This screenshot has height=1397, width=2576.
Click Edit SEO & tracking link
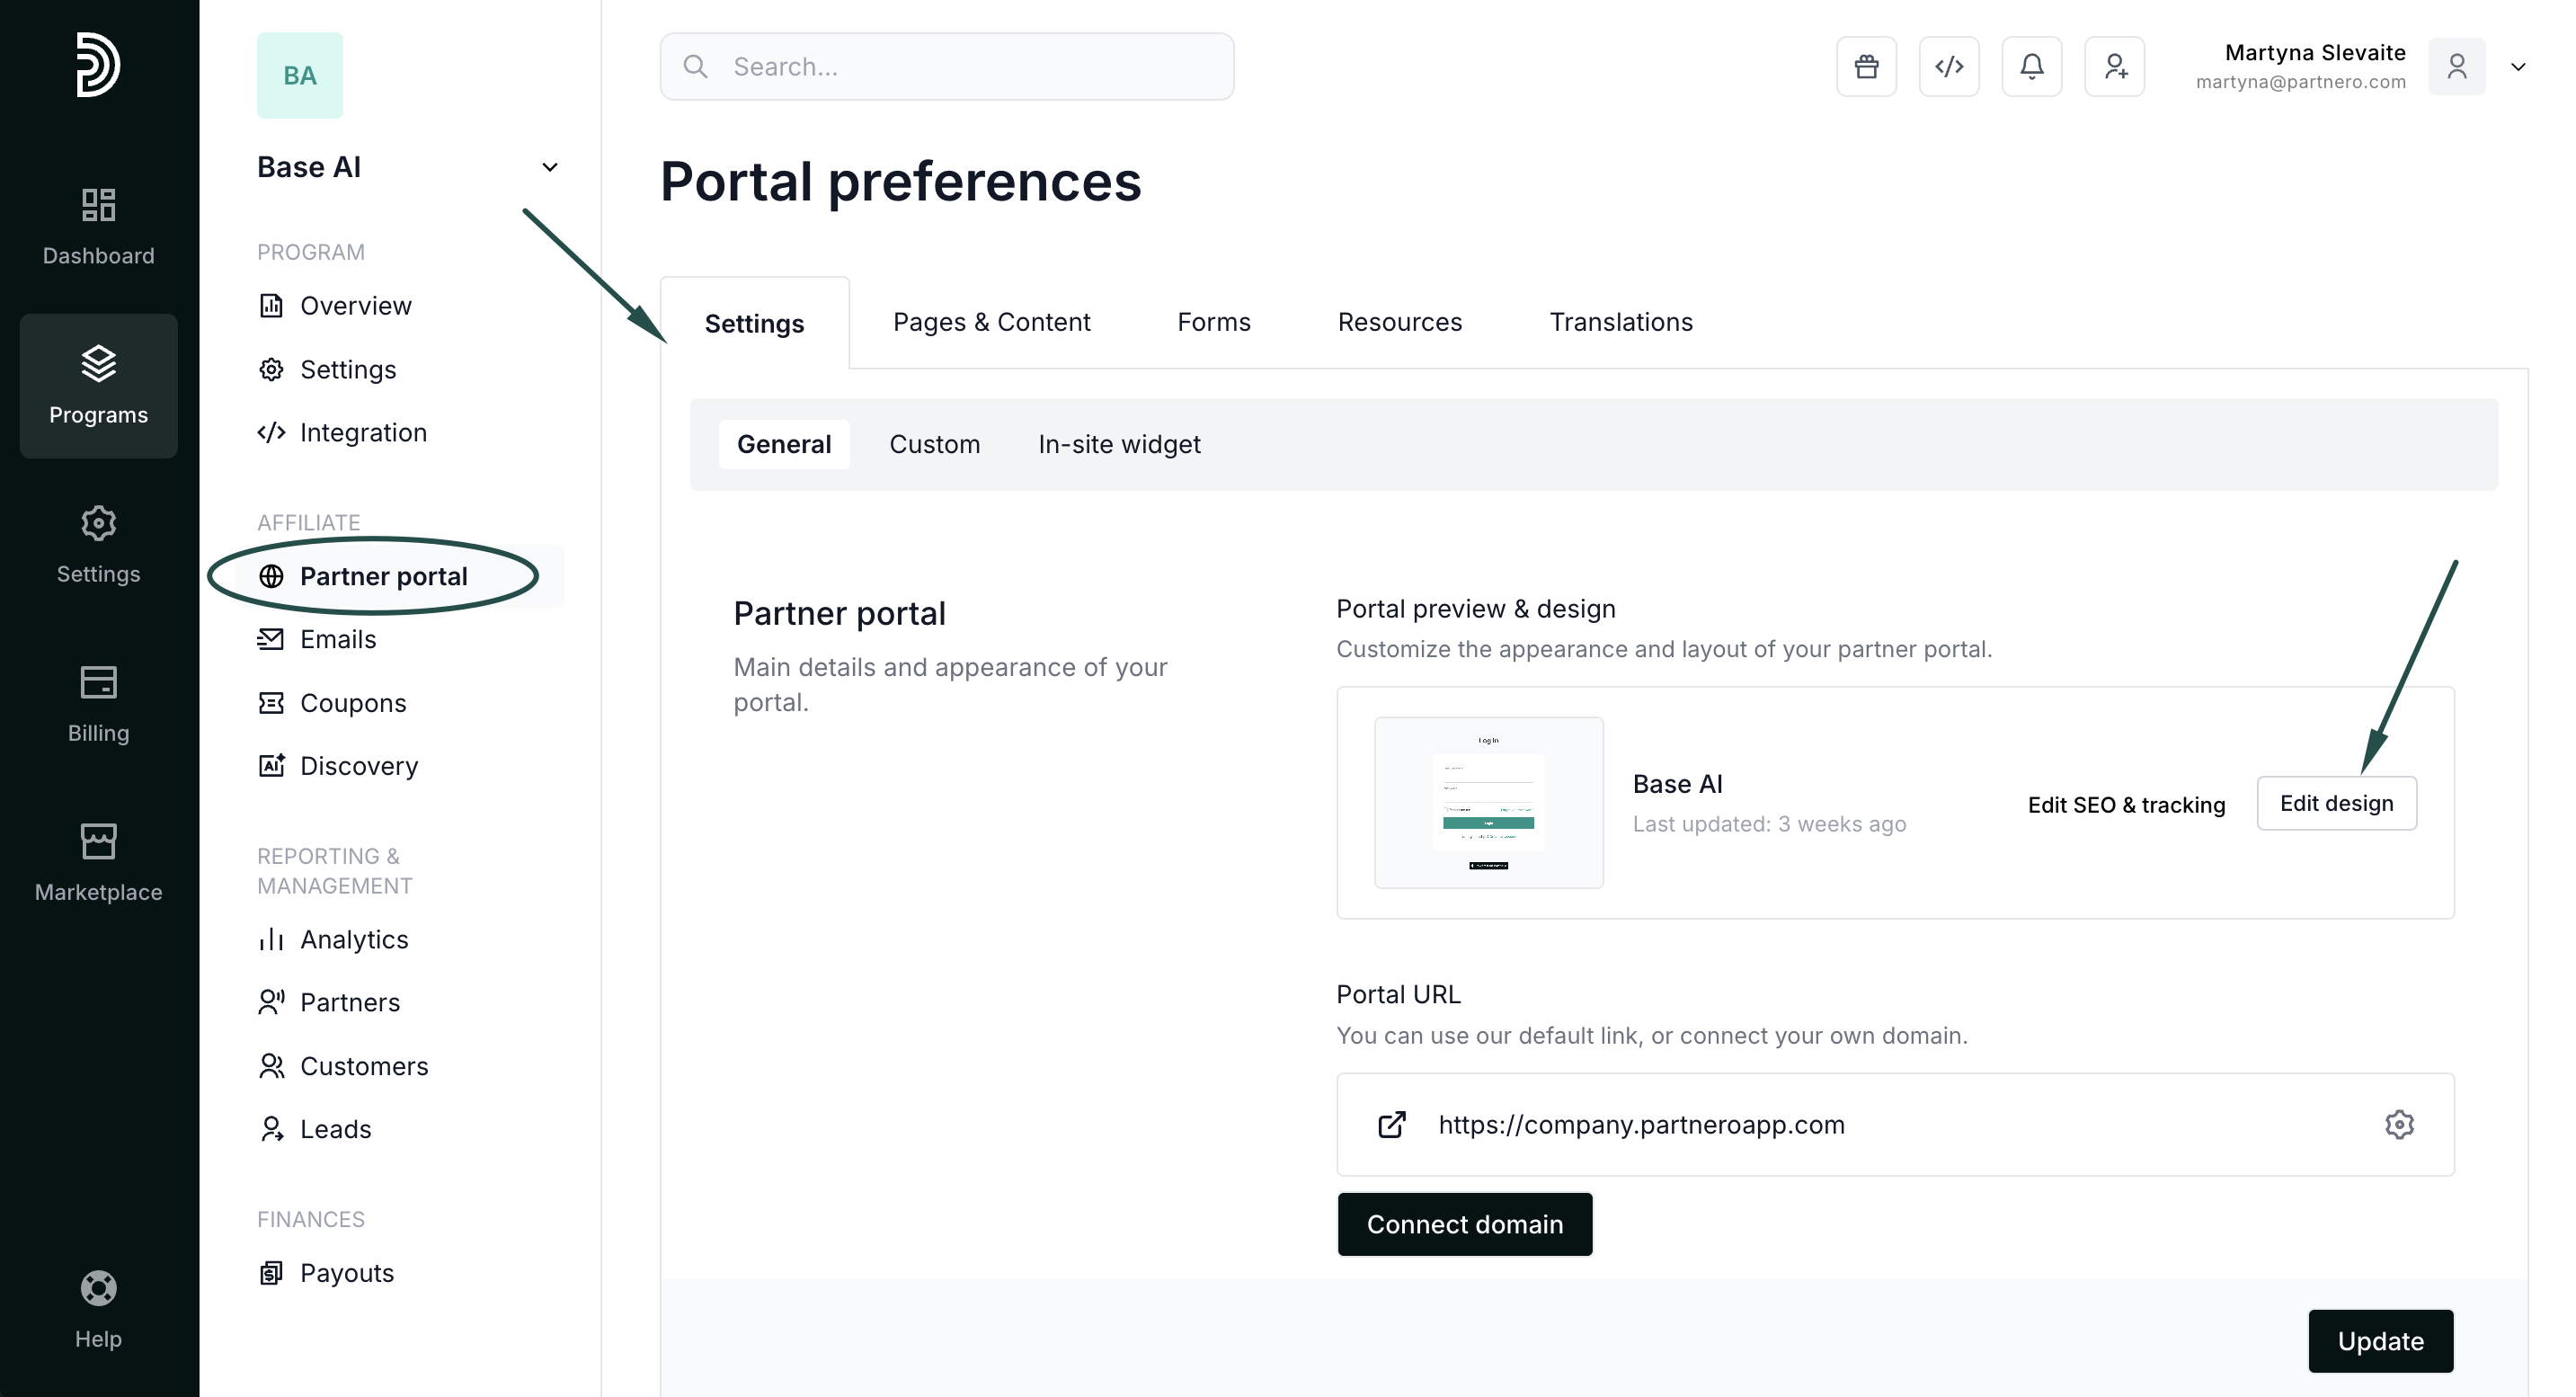tap(2126, 805)
